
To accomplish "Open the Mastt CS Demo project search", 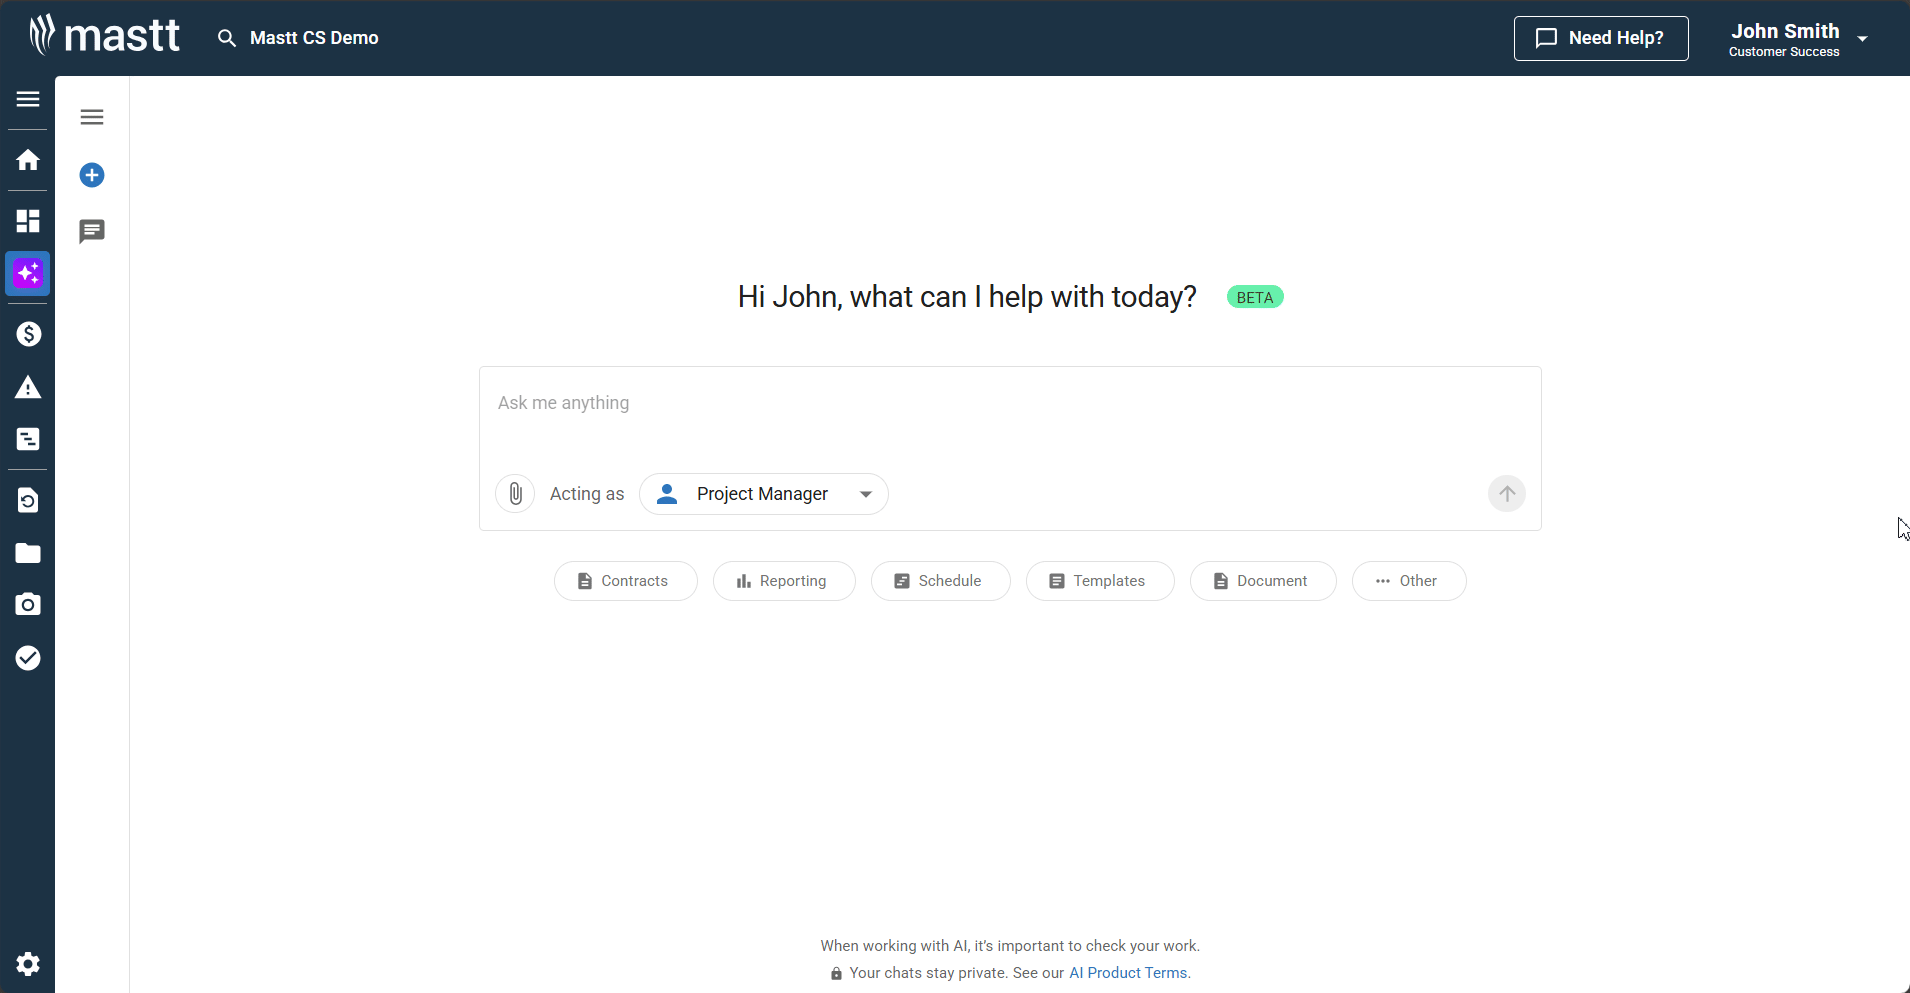I will (x=298, y=38).
